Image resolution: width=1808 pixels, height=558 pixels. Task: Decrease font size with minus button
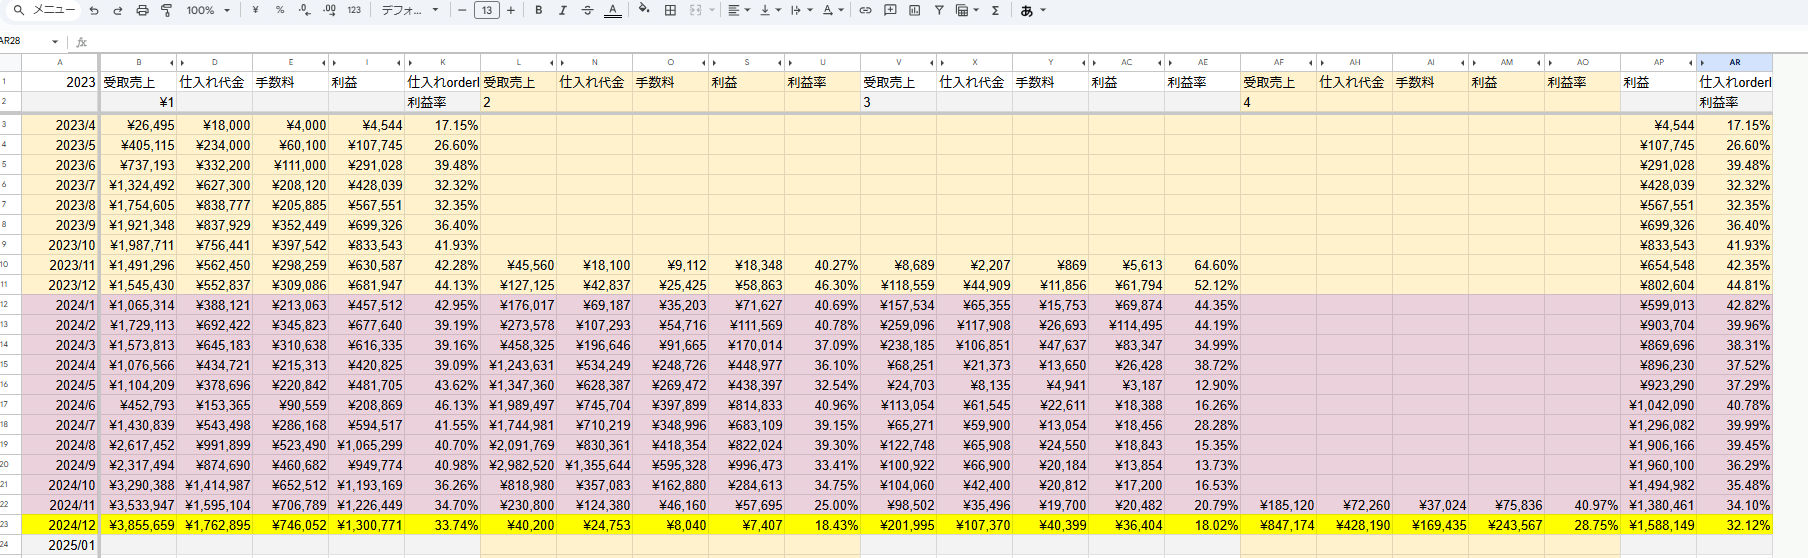coord(462,10)
